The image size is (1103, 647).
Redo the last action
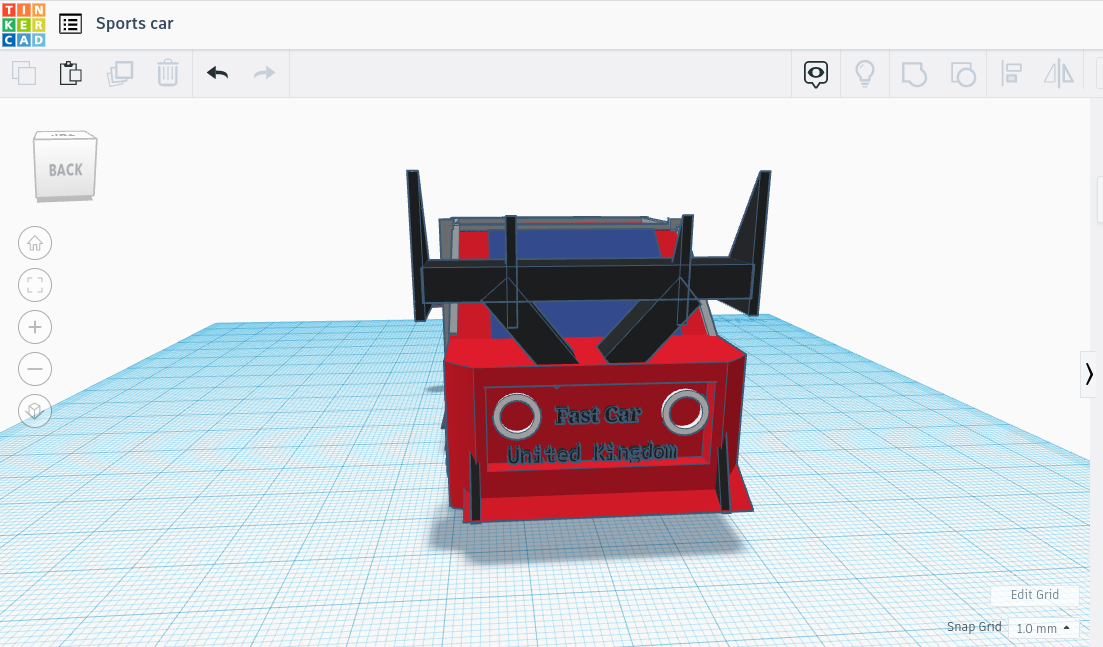pyautogui.click(x=264, y=73)
